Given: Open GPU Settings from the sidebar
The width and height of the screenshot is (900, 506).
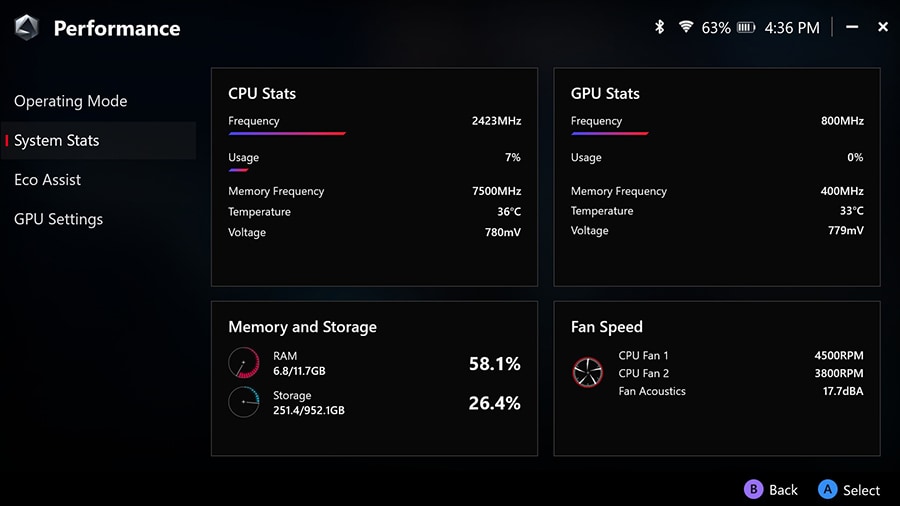Looking at the screenshot, I should click(59, 219).
